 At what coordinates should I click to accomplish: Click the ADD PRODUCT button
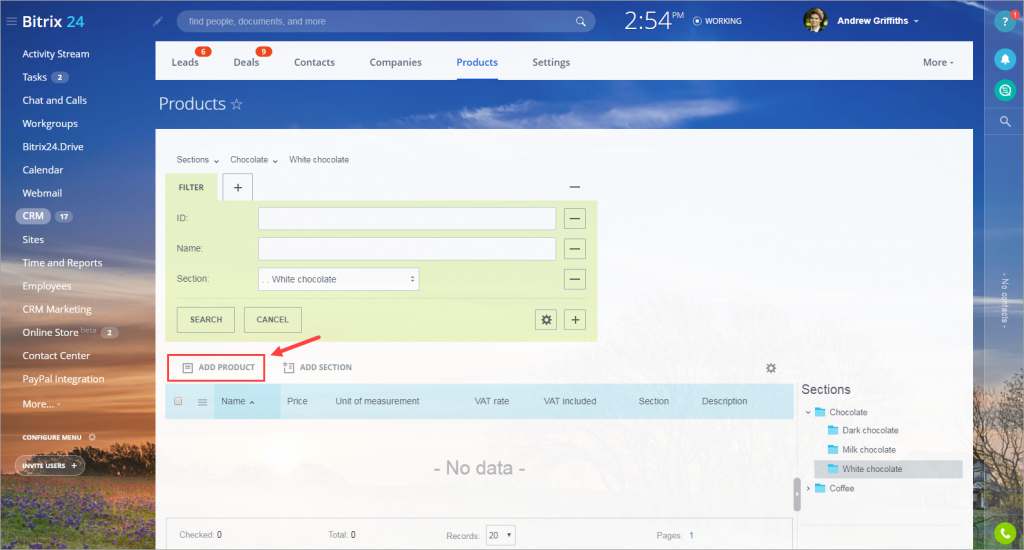pos(216,368)
